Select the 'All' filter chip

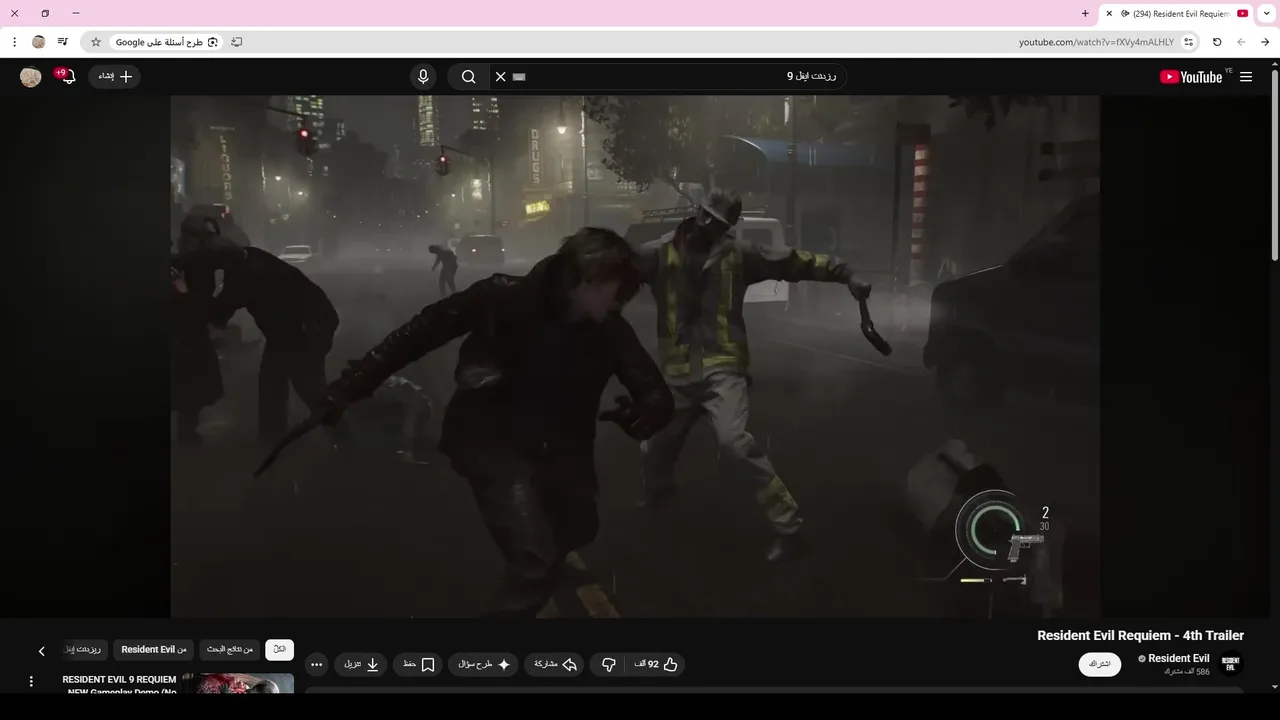coord(279,649)
